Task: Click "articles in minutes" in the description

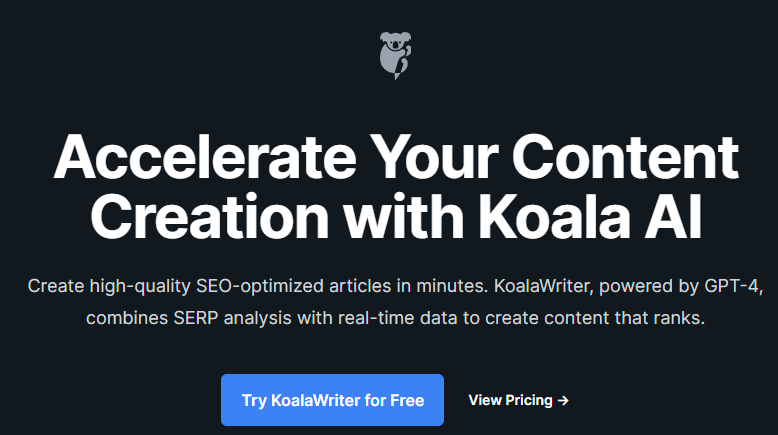Action: coord(409,286)
